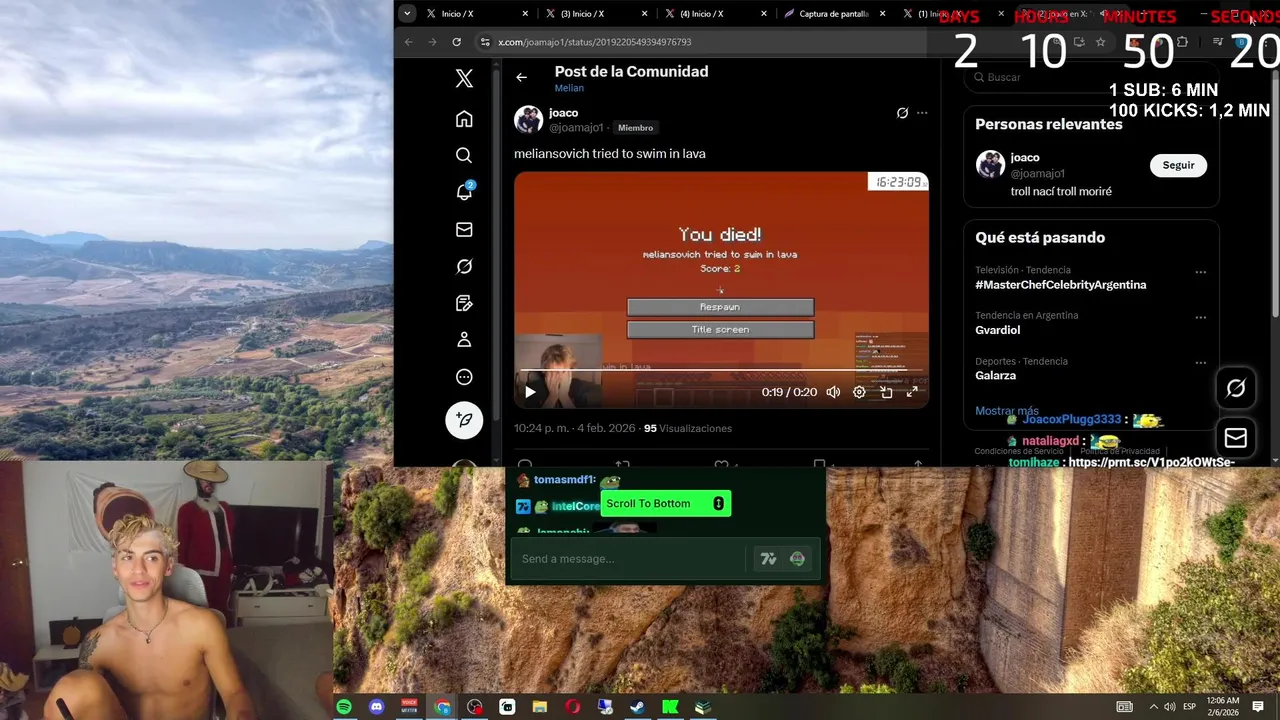Click the round Post compose button

coord(464,419)
